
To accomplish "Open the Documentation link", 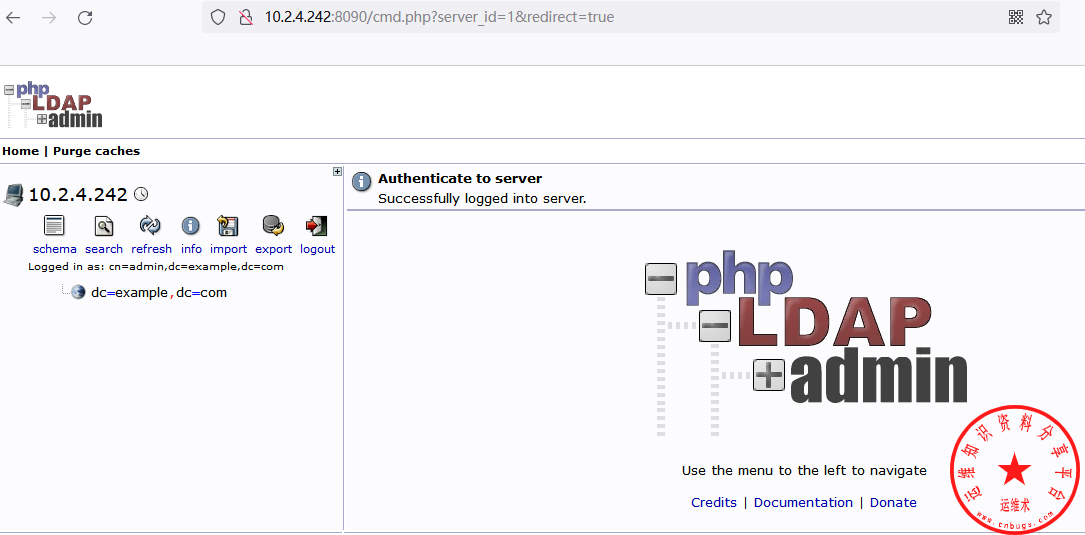I will pos(803,503).
